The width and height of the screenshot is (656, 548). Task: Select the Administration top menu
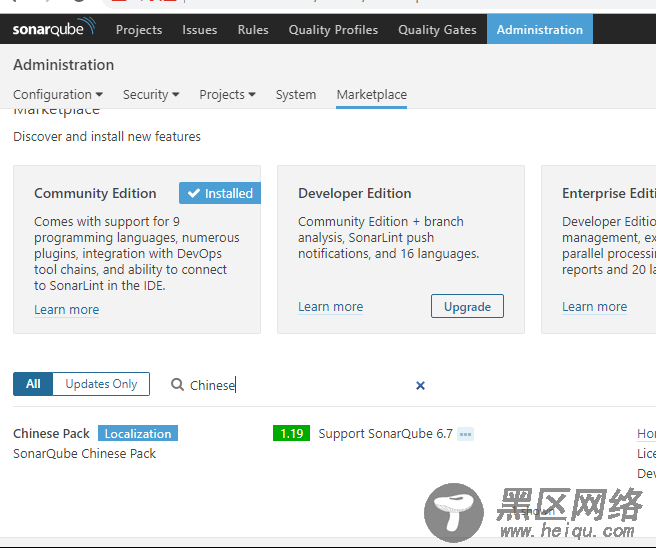540,29
